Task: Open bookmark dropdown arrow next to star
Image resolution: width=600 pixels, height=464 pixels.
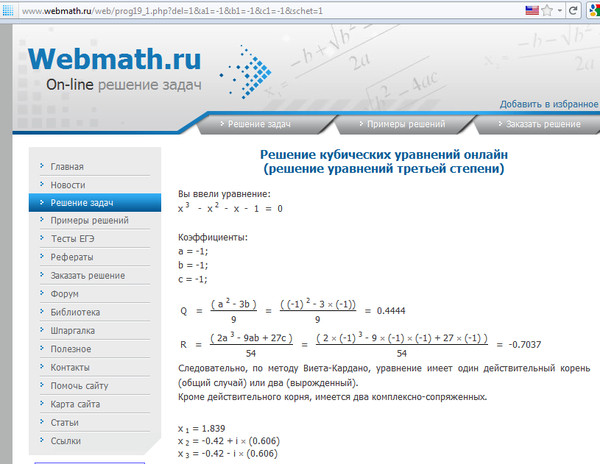Action: pos(560,10)
